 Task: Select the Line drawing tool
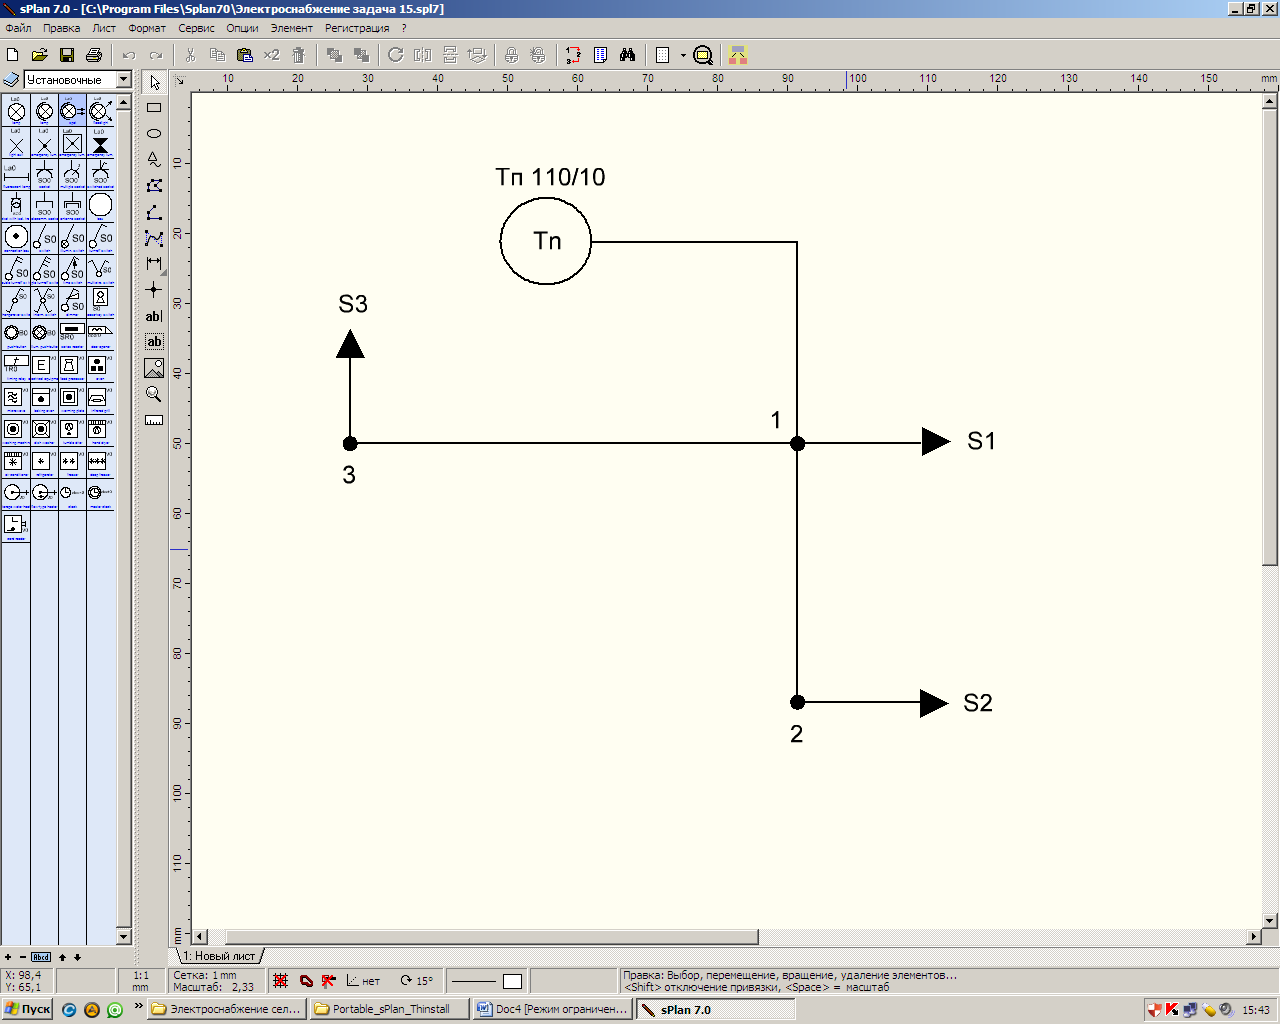[154, 212]
